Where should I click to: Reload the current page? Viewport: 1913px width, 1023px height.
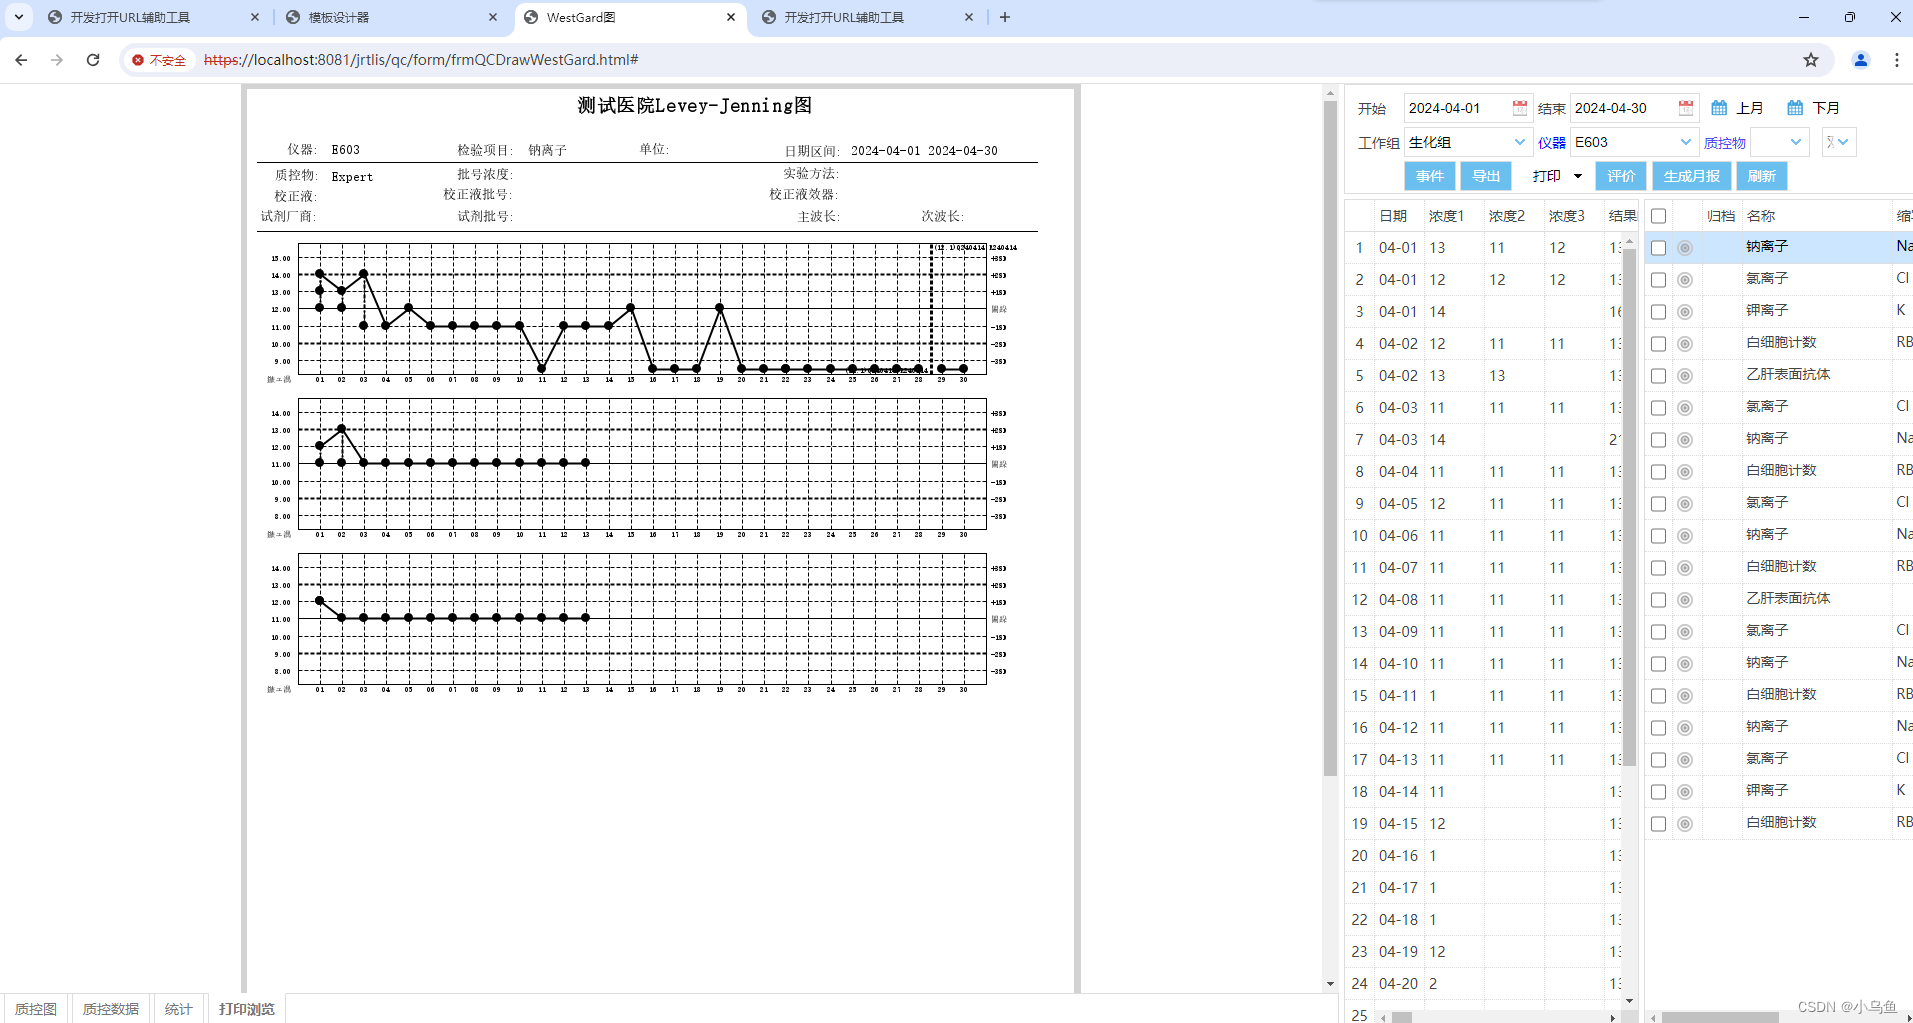(93, 60)
